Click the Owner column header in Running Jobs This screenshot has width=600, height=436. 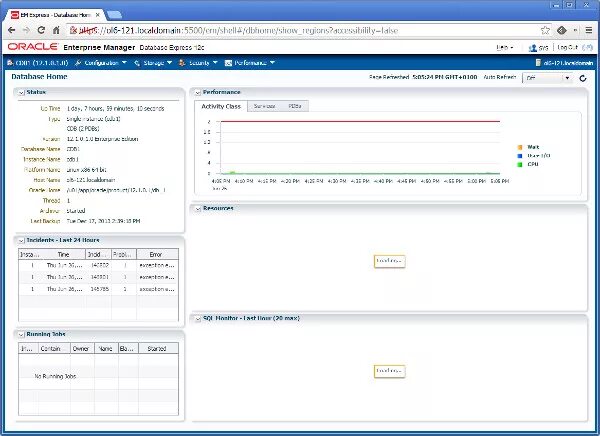(82, 349)
